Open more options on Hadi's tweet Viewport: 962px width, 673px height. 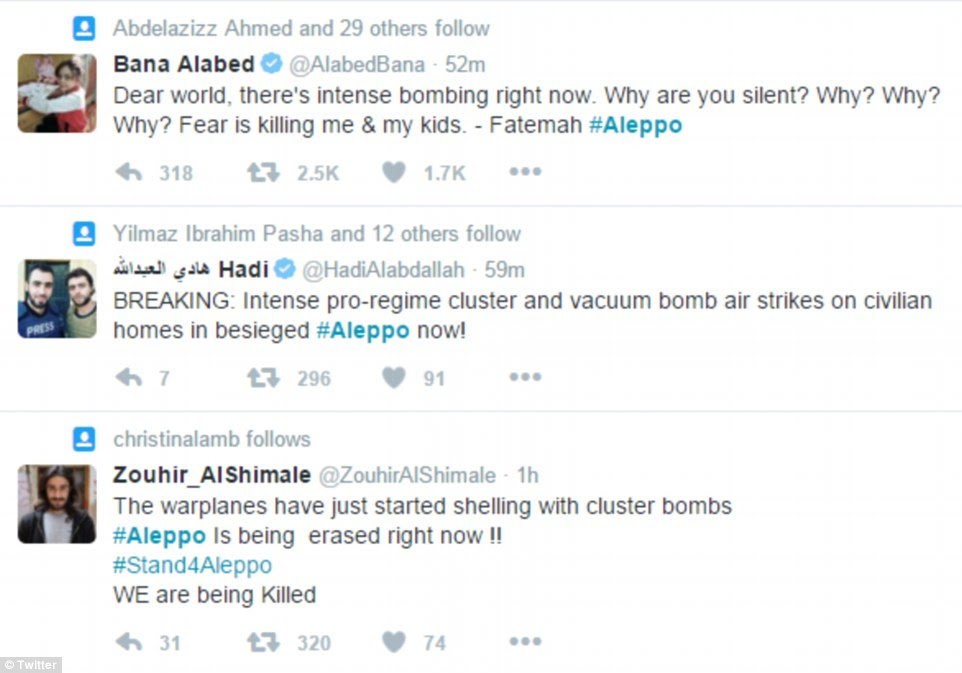tap(525, 376)
